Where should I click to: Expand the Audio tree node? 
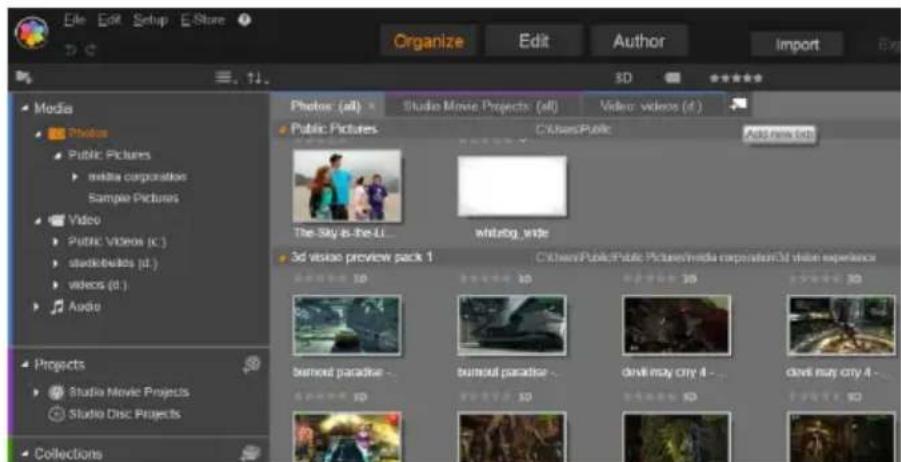click(x=38, y=307)
